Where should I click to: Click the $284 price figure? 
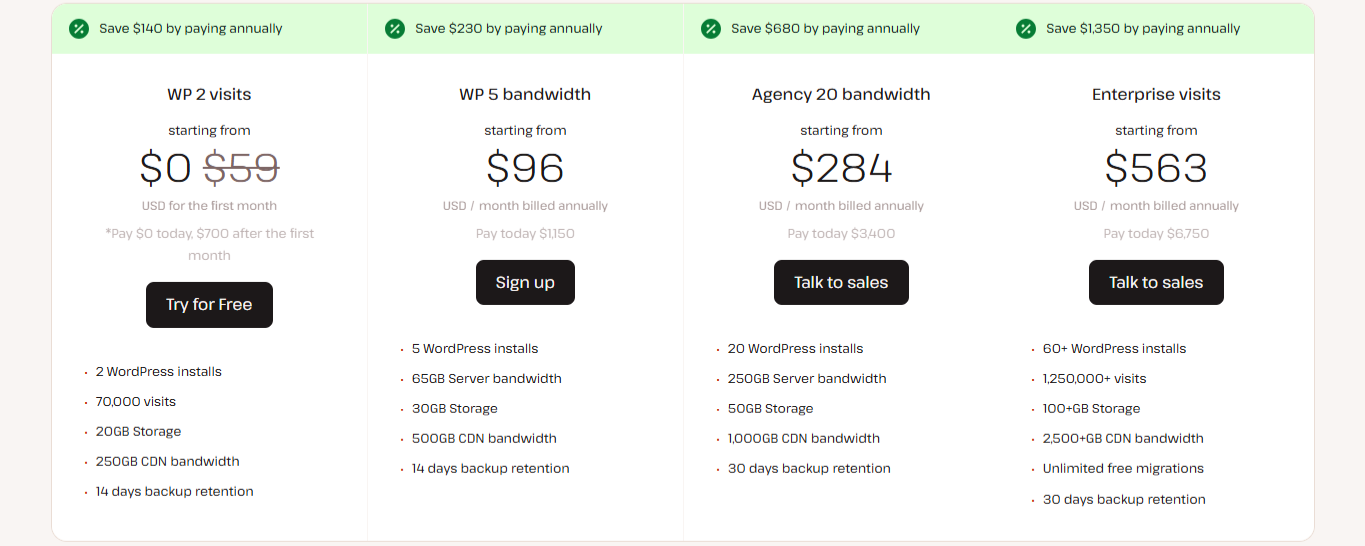point(841,168)
